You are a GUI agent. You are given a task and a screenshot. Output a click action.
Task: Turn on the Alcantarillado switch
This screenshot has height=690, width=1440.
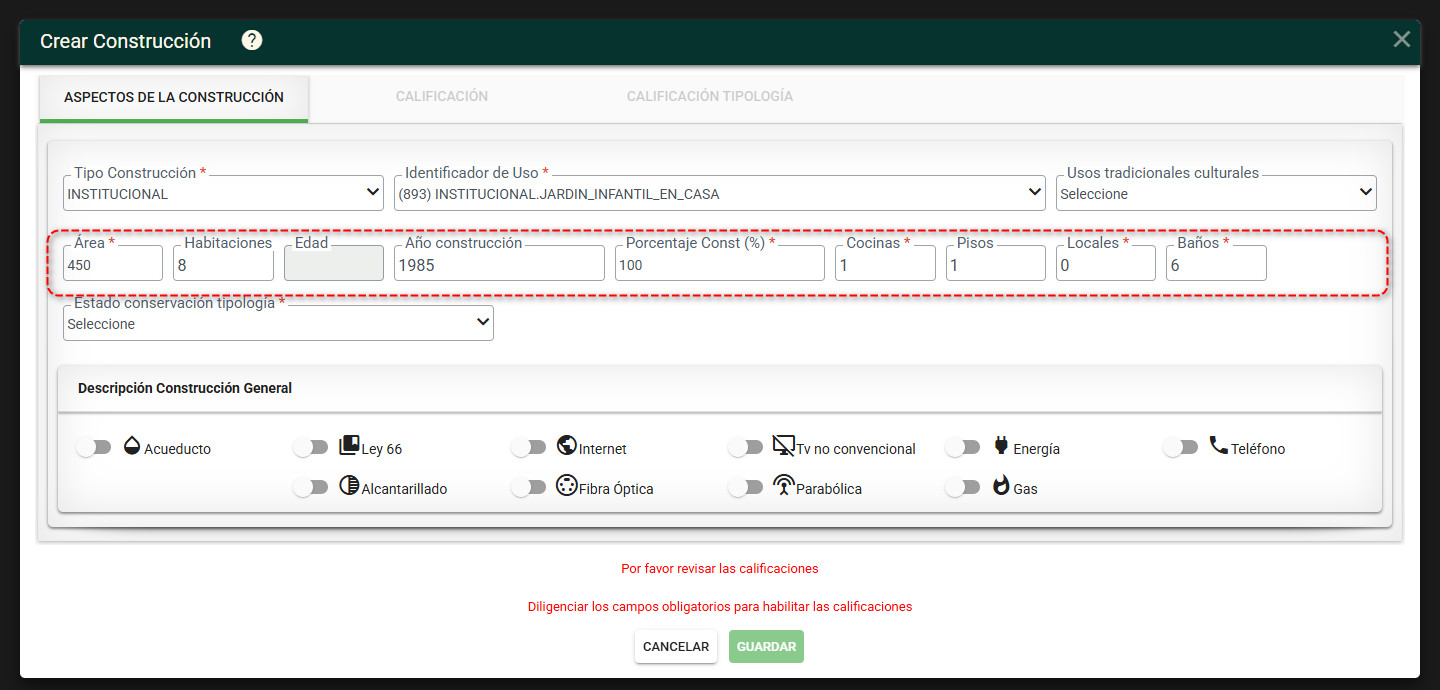point(310,488)
